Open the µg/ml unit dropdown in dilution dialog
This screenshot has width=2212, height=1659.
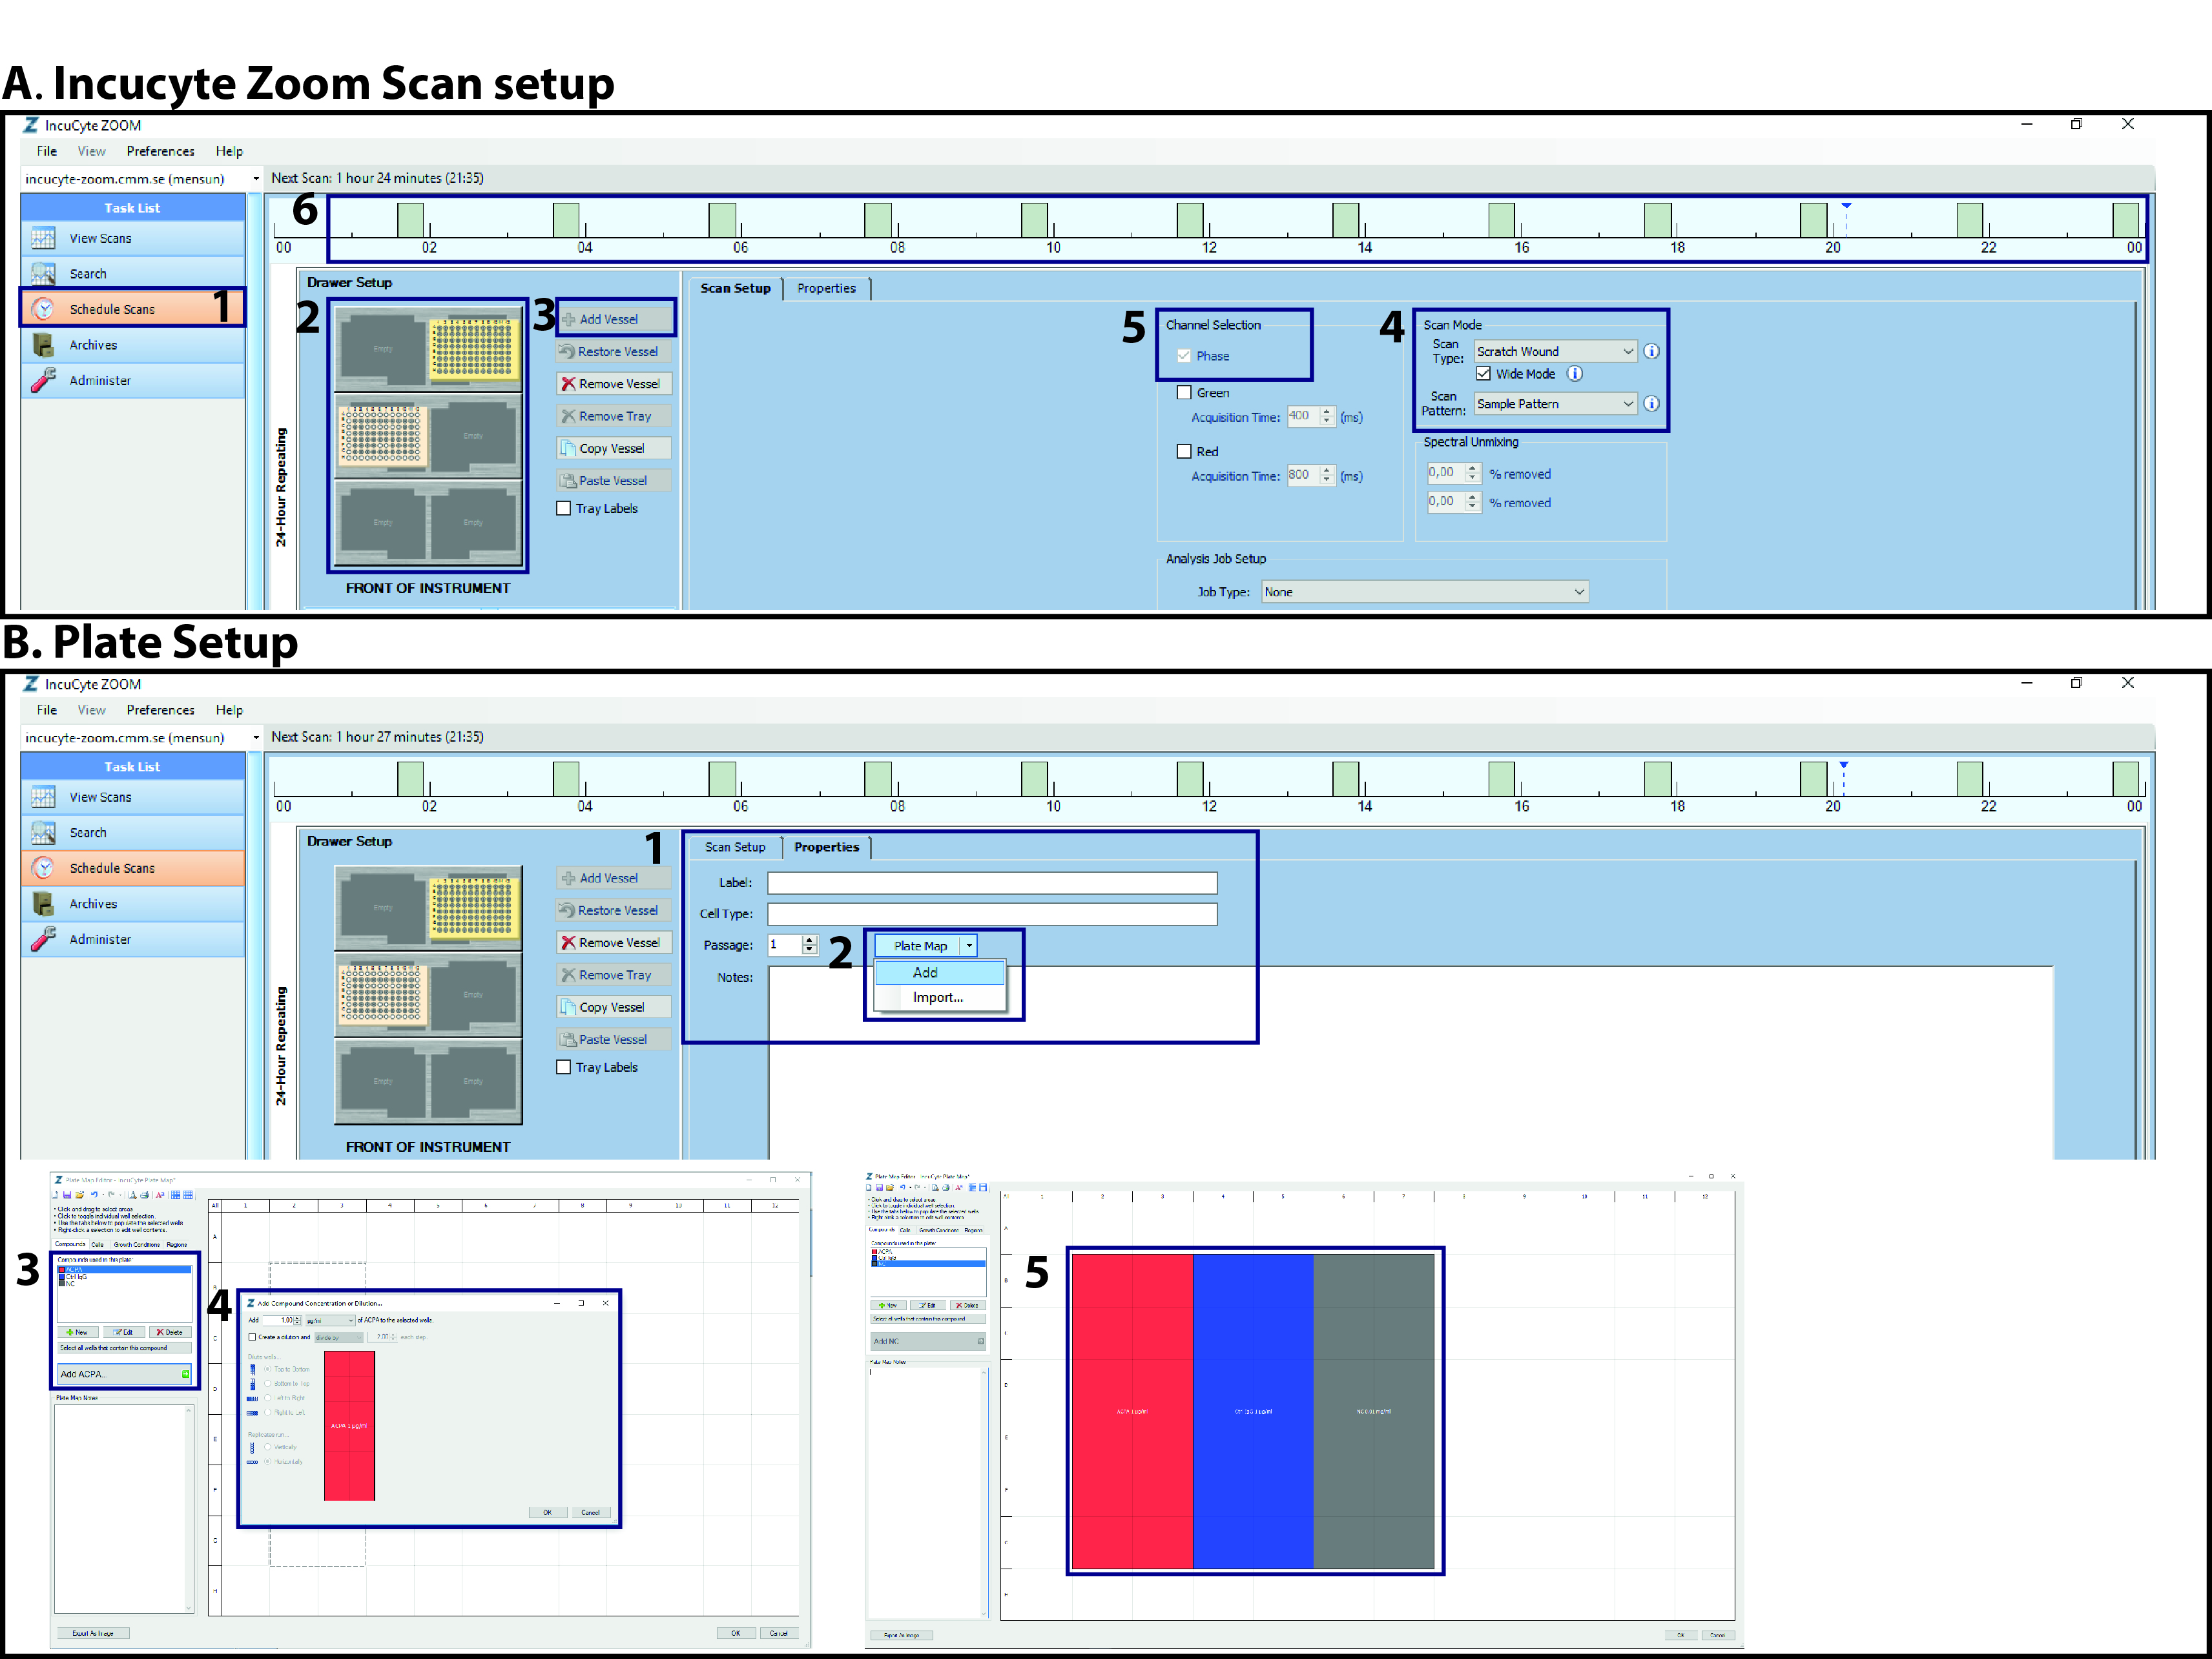click(x=330, y=1320)
